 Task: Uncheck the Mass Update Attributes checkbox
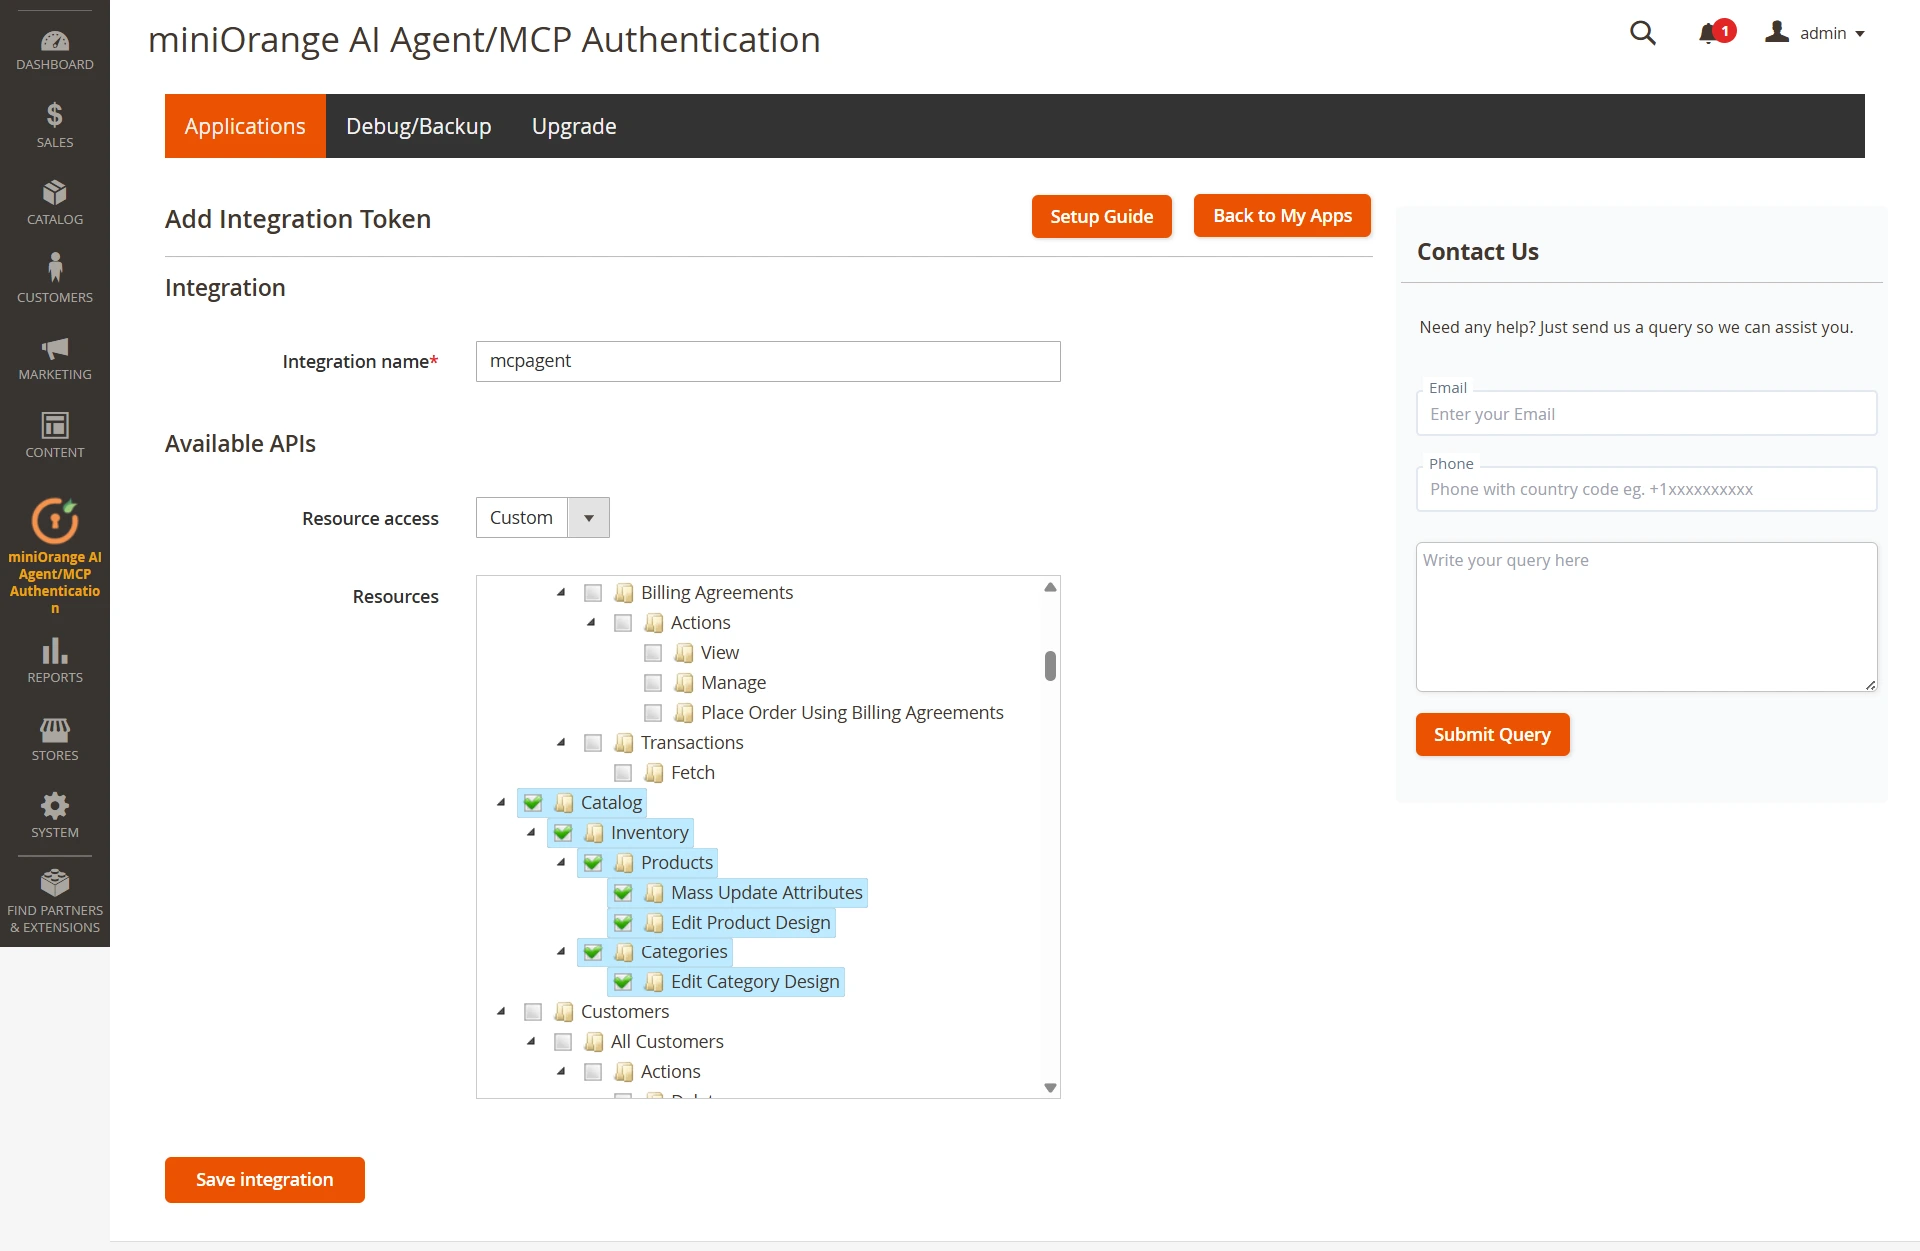click(623, 893)
